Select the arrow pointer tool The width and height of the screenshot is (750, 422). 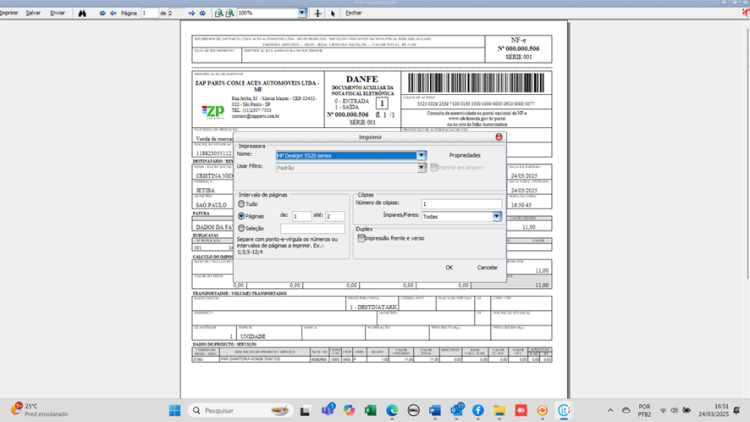tap(333, 13)
